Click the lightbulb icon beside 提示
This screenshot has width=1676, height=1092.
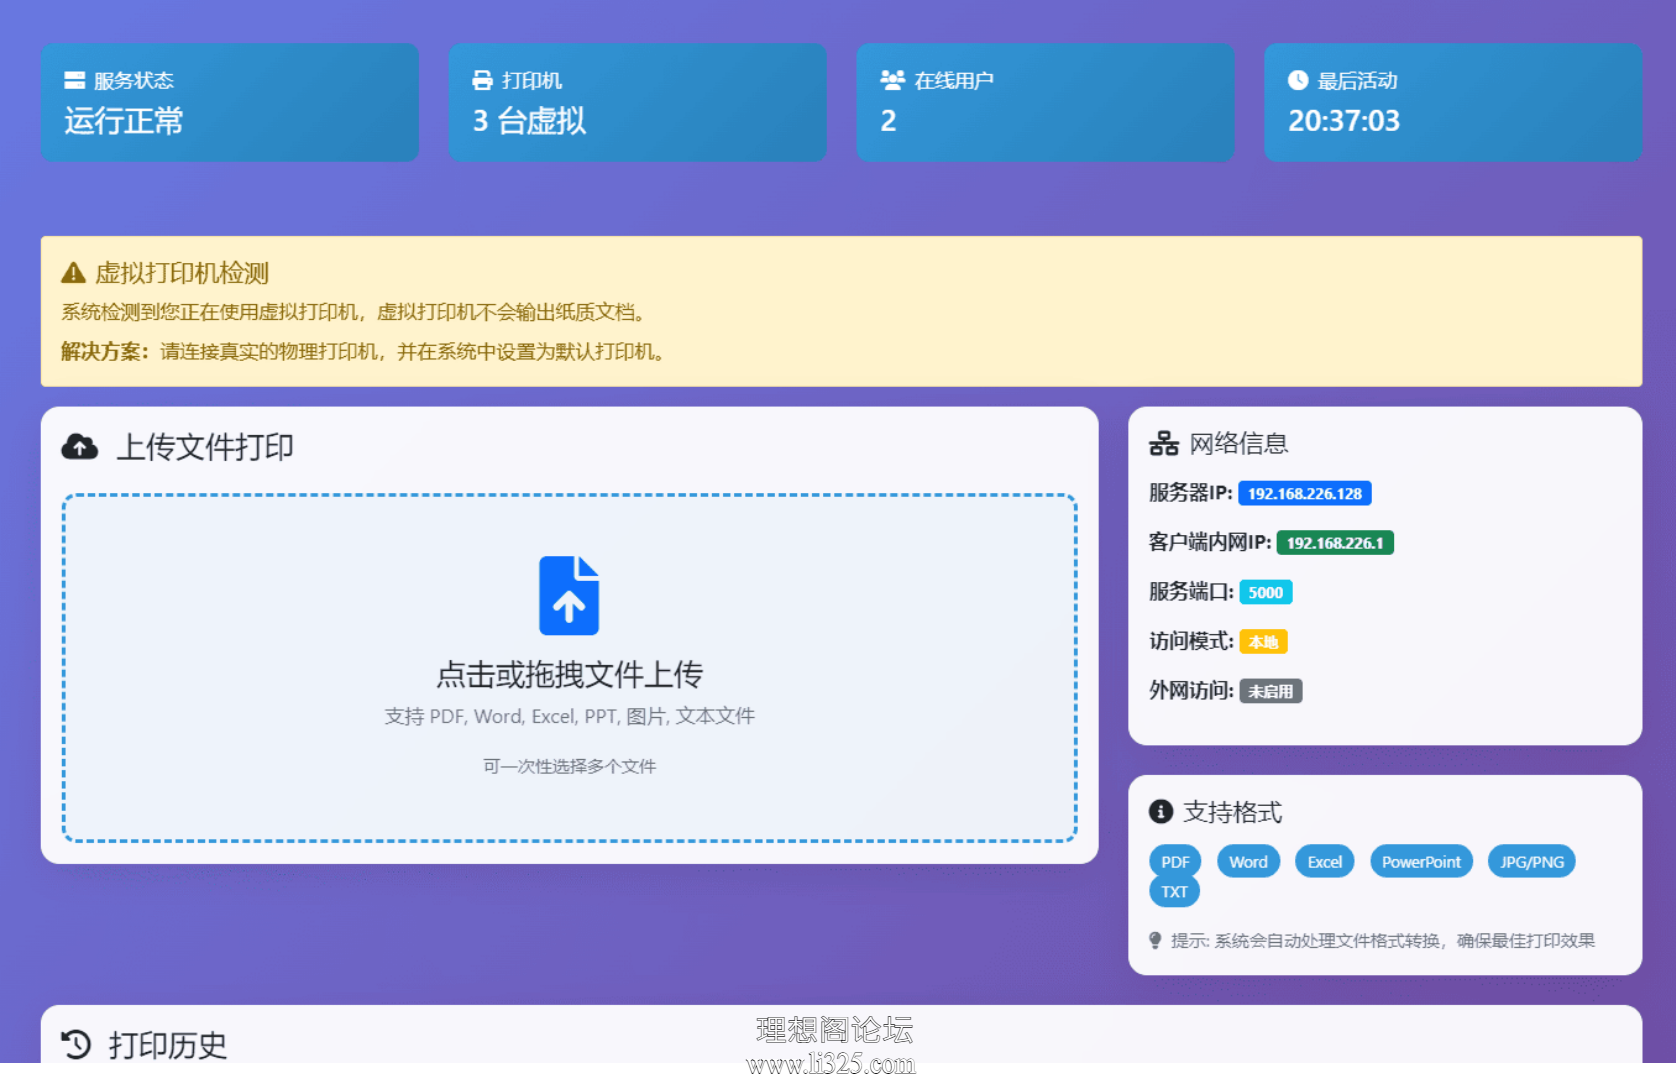click(1155, 940)
